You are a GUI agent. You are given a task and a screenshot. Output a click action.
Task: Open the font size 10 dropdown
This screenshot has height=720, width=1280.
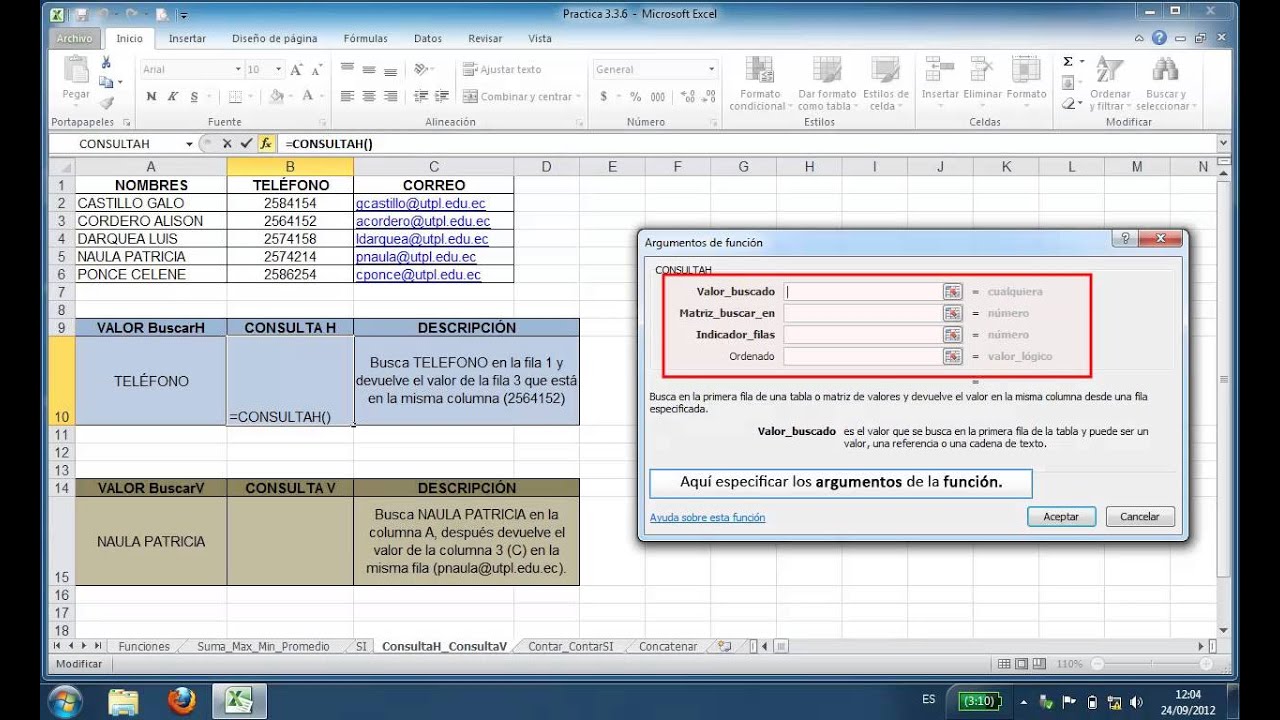280,70
